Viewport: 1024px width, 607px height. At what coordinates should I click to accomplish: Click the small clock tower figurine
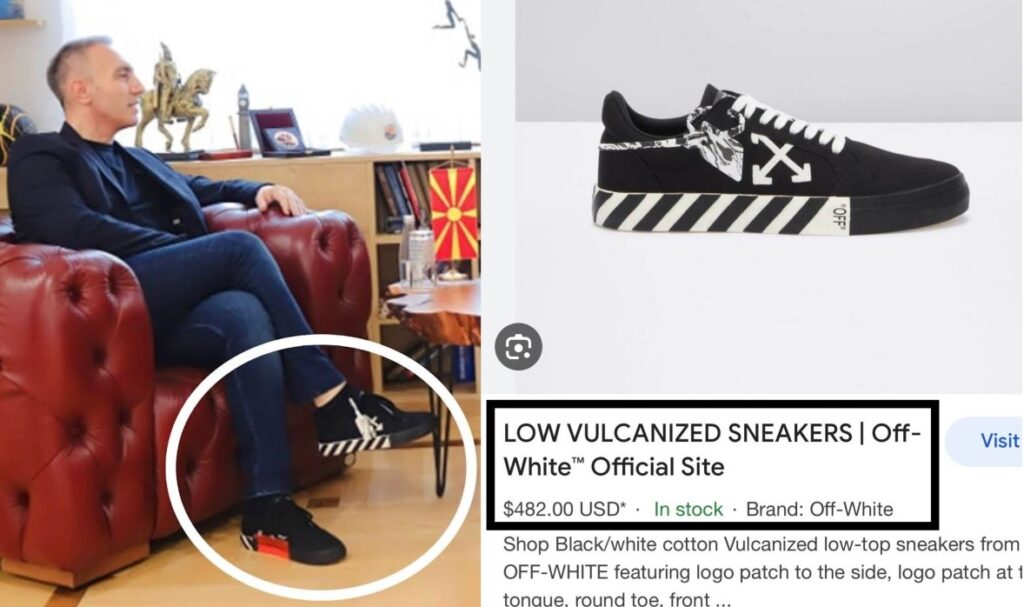(x=243, y=117)
